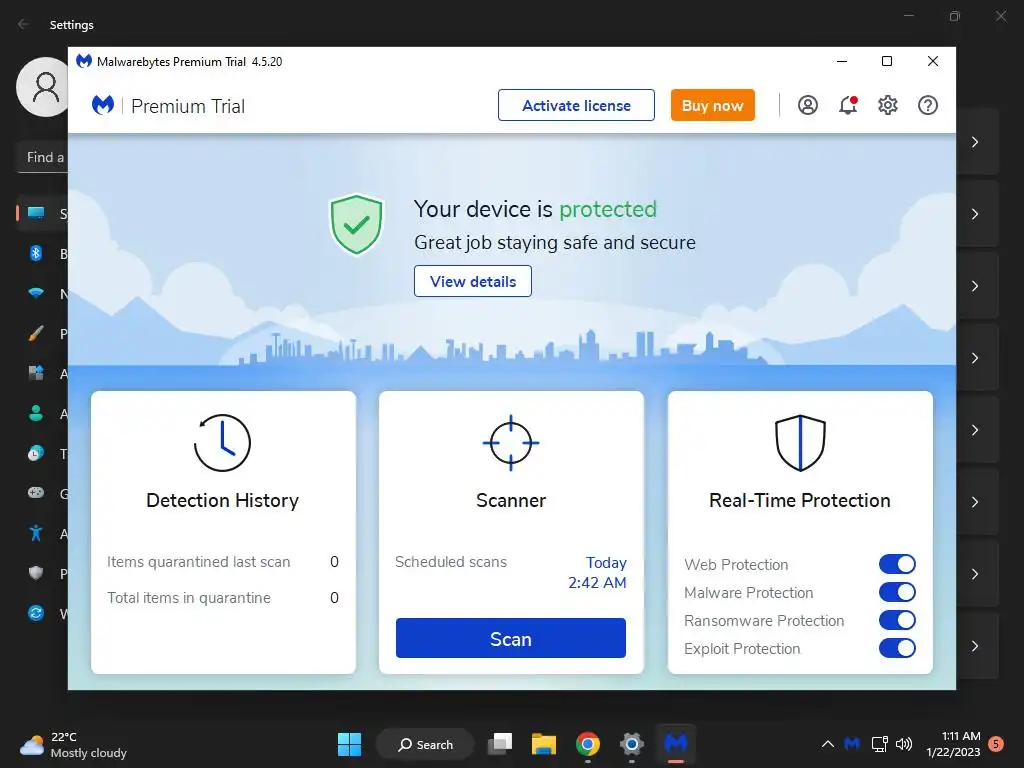Click the Windows Start button on taskbar
The image size is (1024, 768).
349,744
